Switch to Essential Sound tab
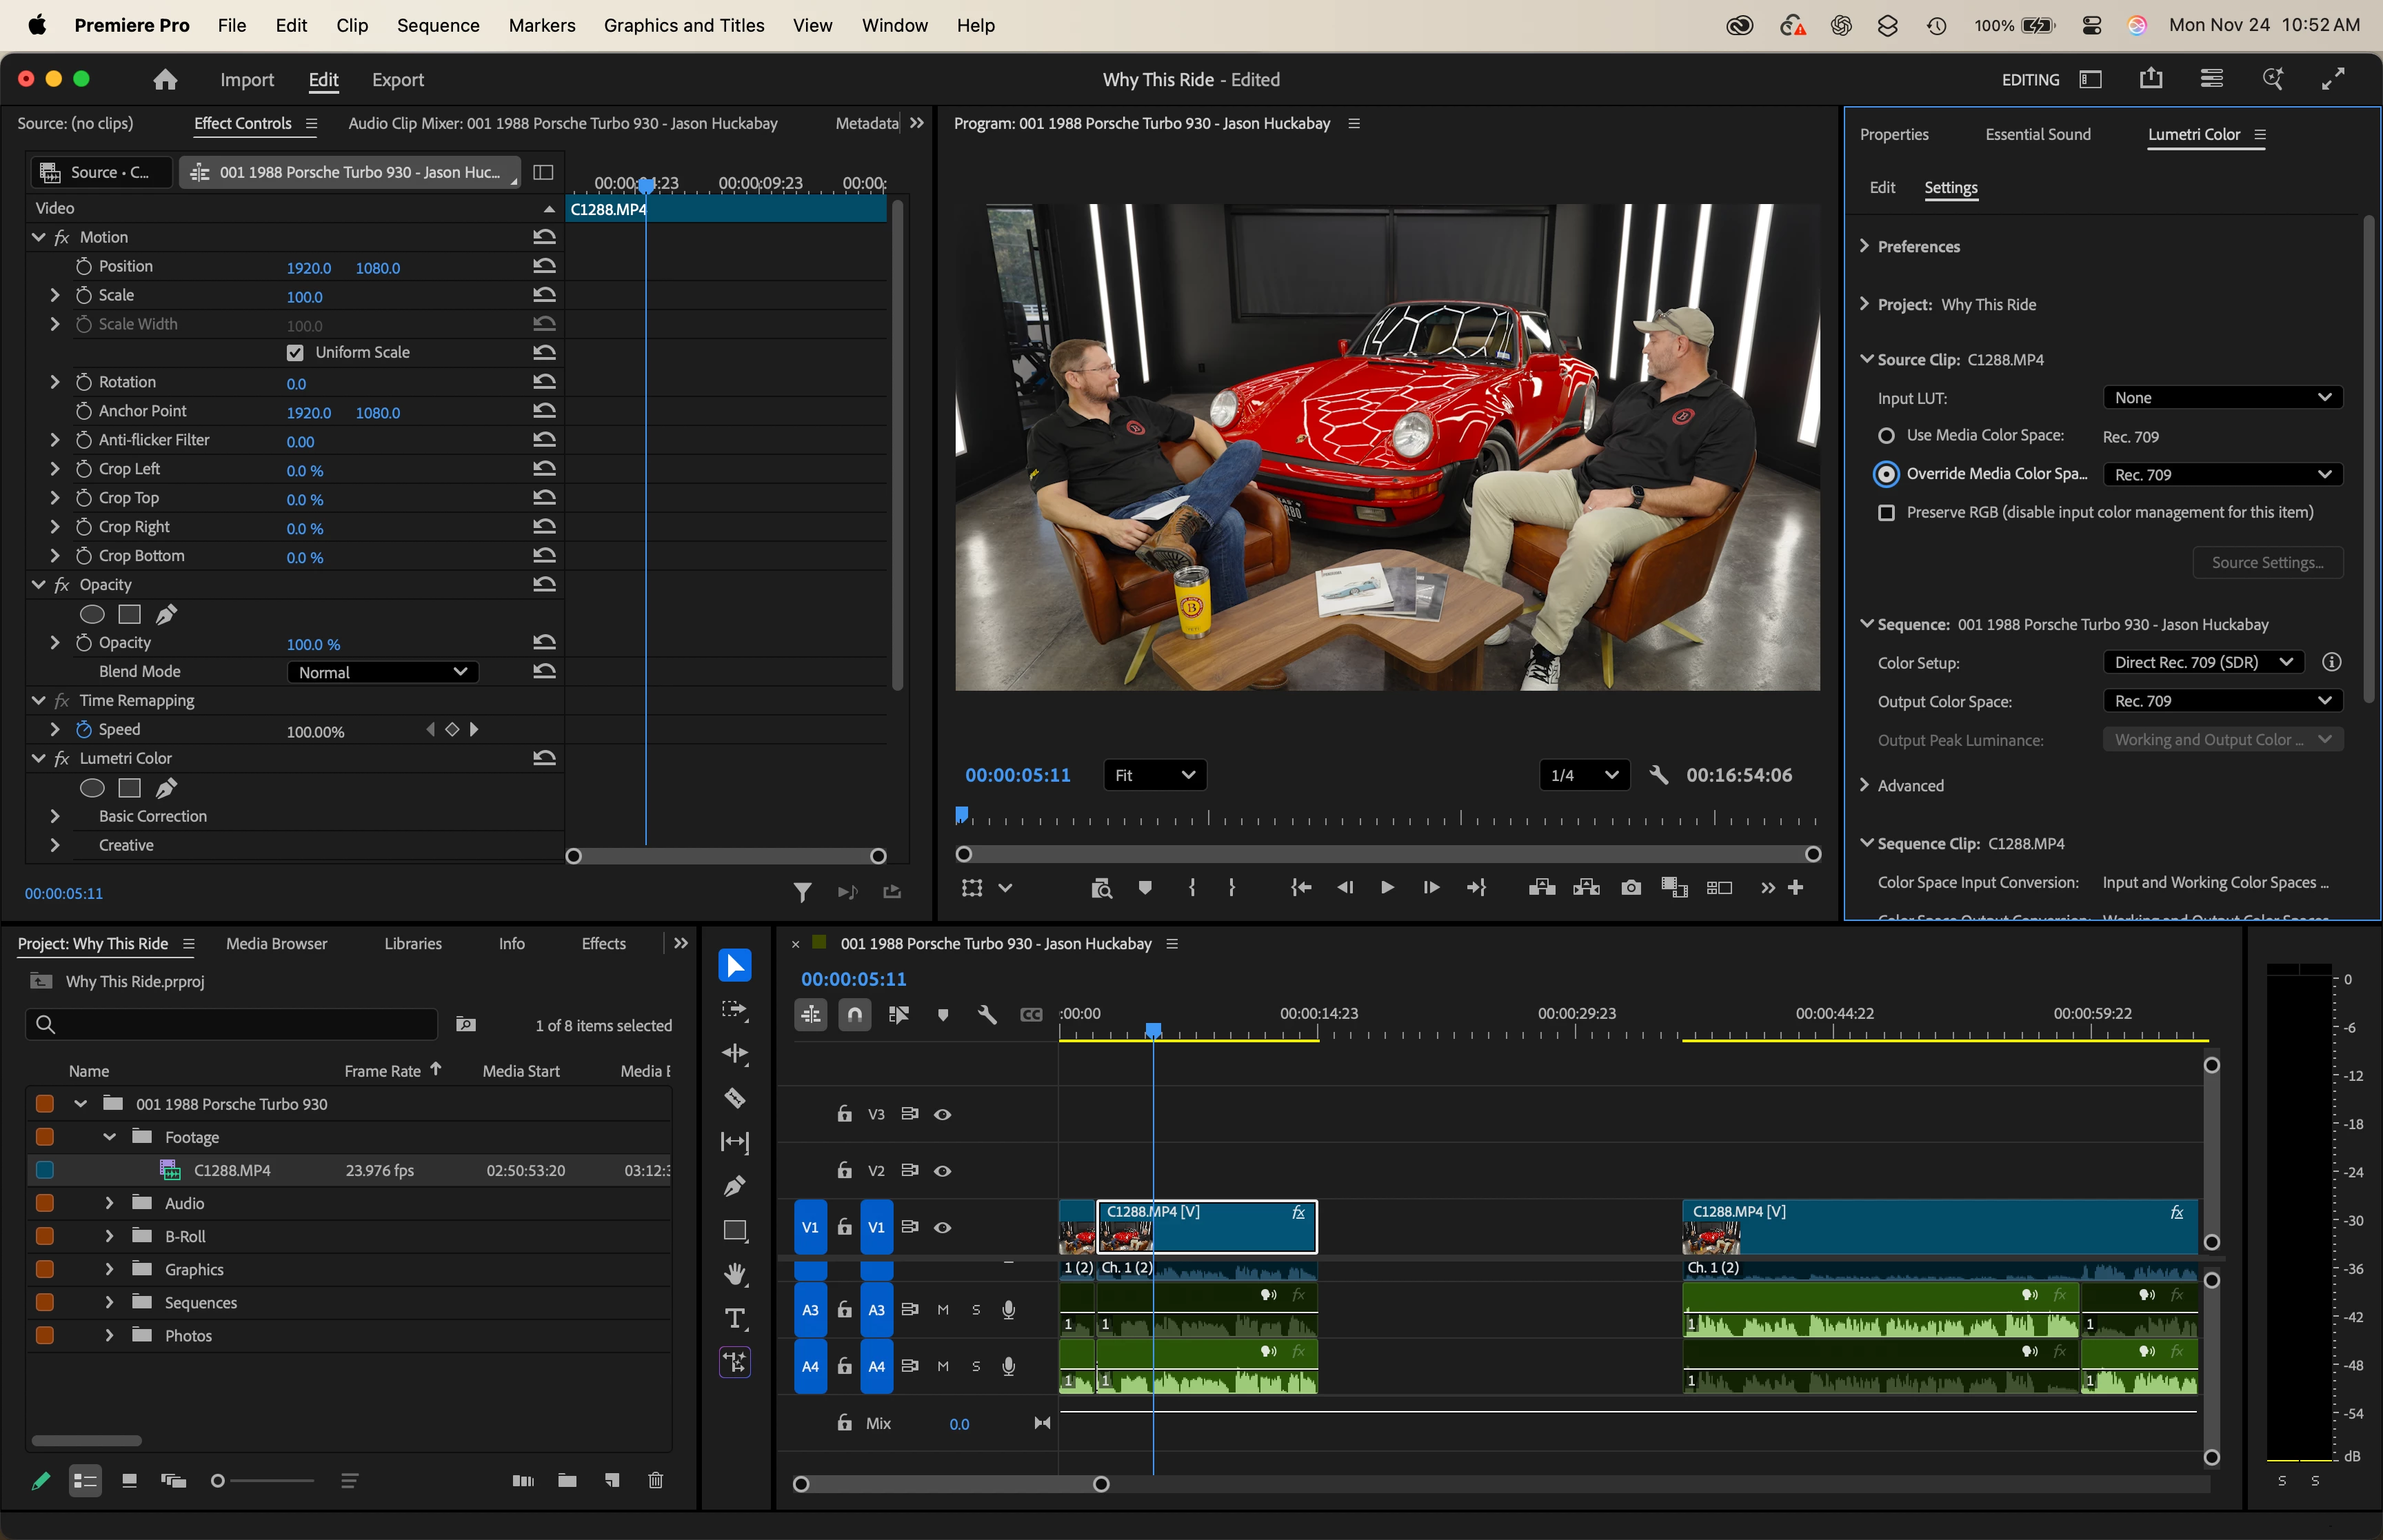Screen dimensions: 2383x1540 pos(2038,135)
